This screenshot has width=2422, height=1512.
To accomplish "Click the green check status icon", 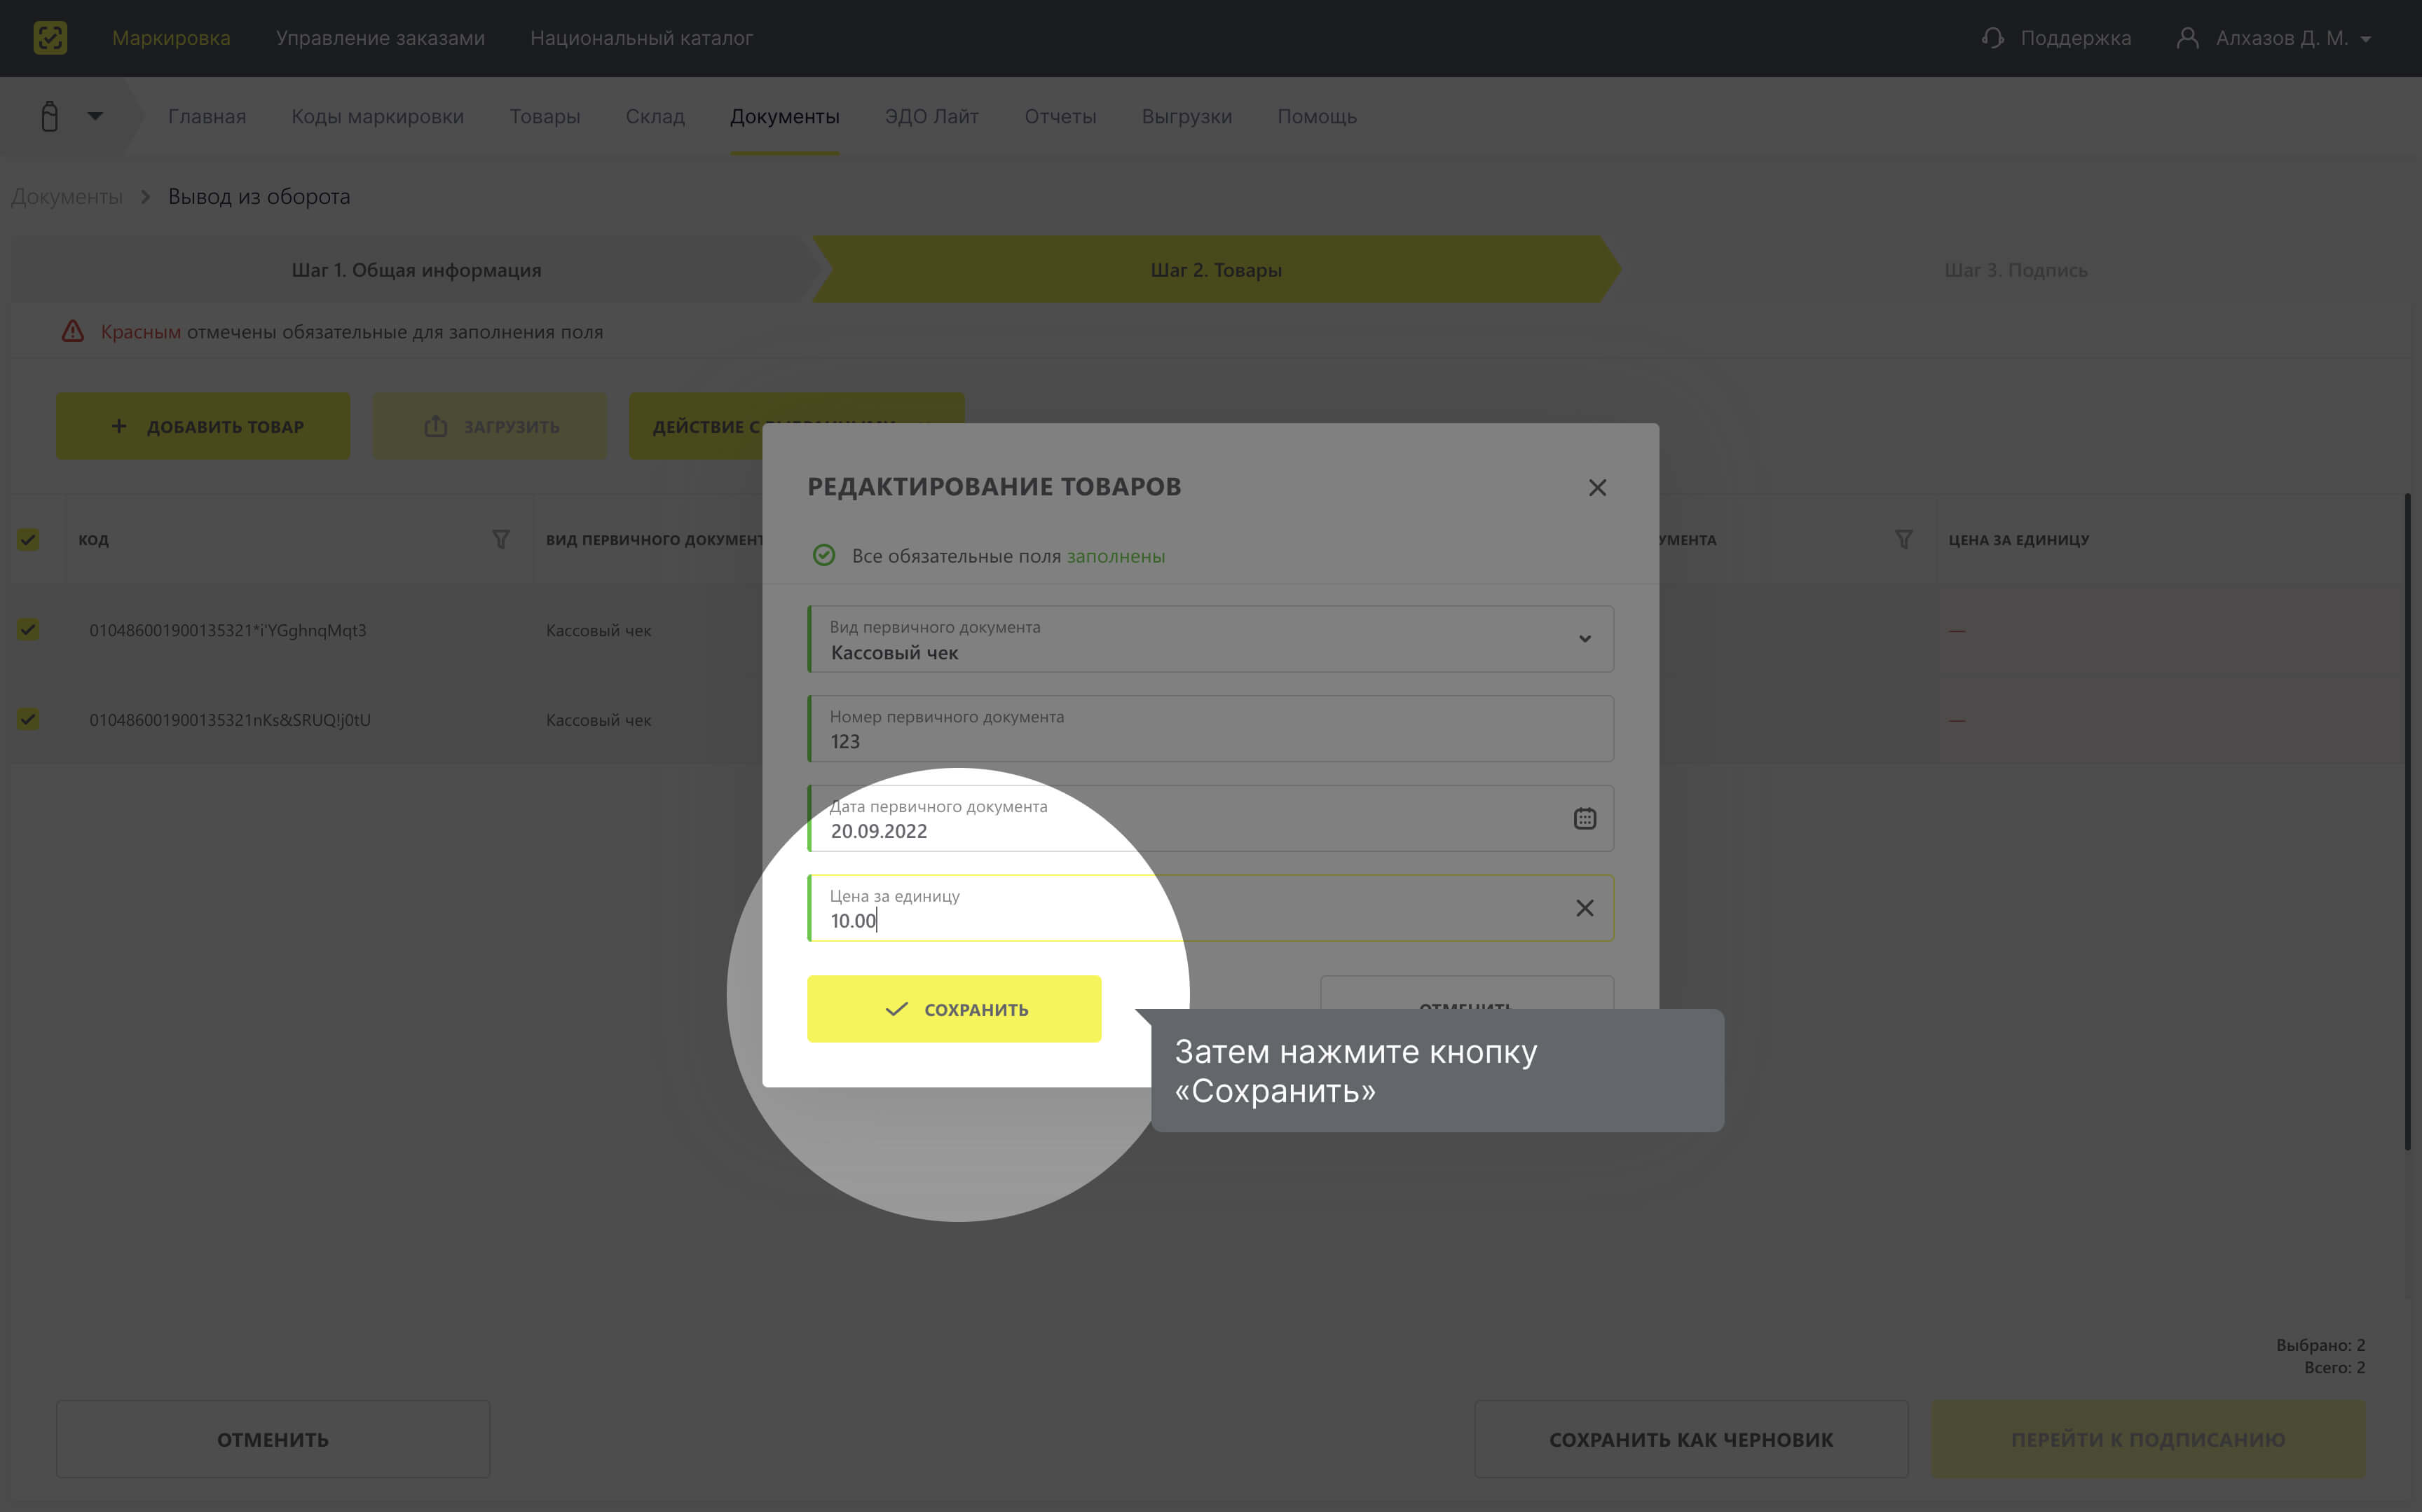I will (823, 555).
